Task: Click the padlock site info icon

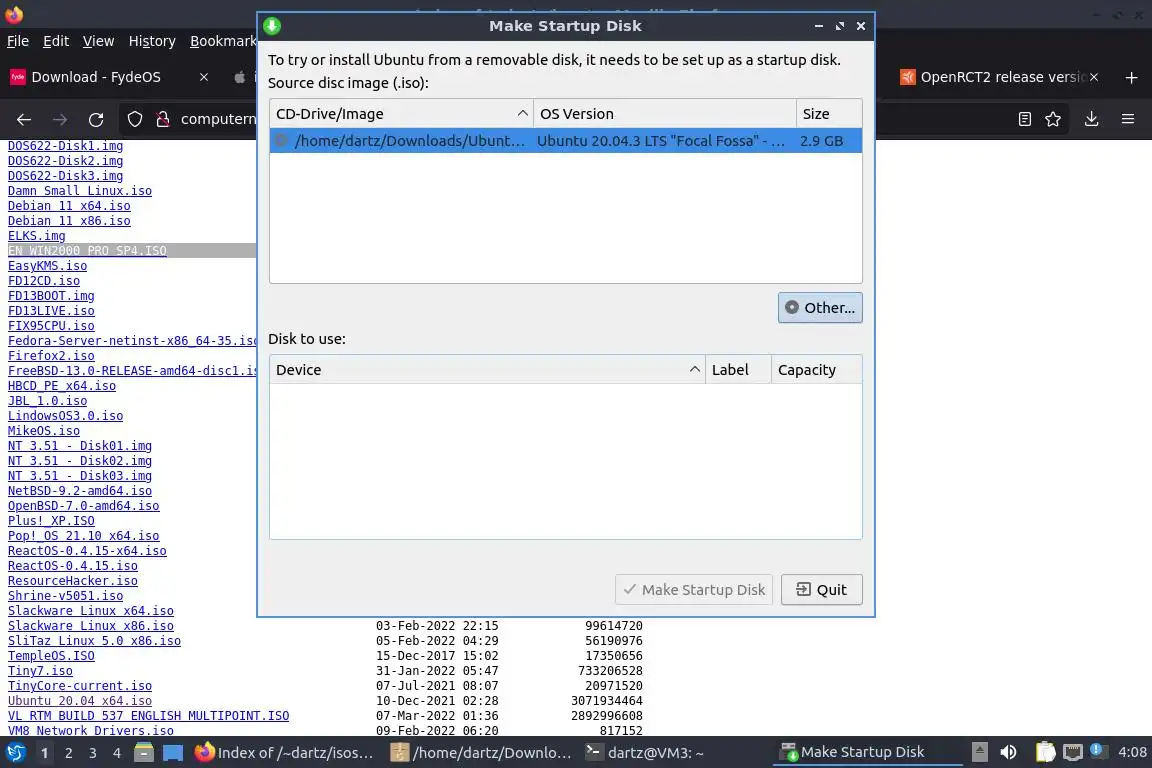Action: [x=163, y=119]
